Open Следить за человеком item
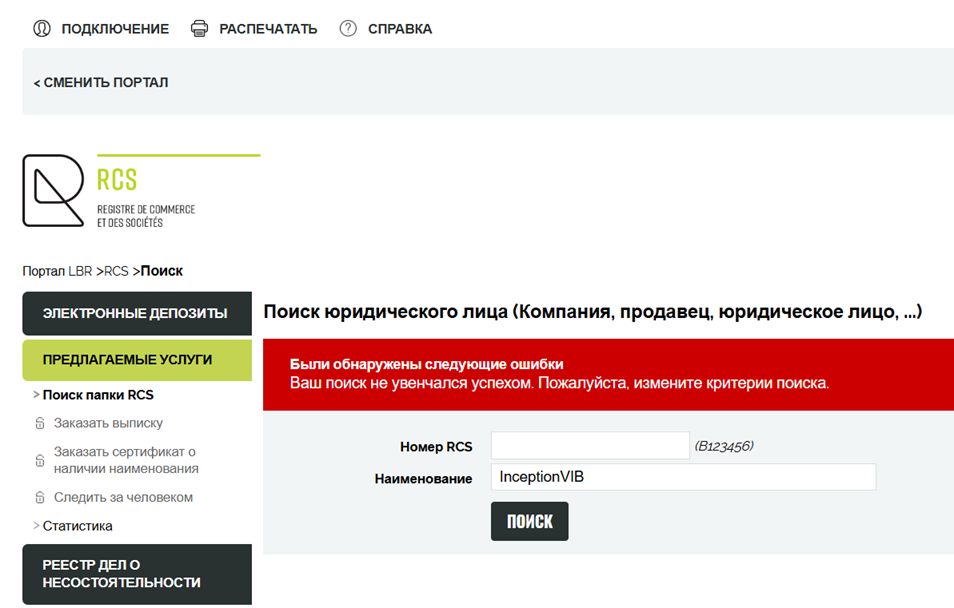 point(123,497)
